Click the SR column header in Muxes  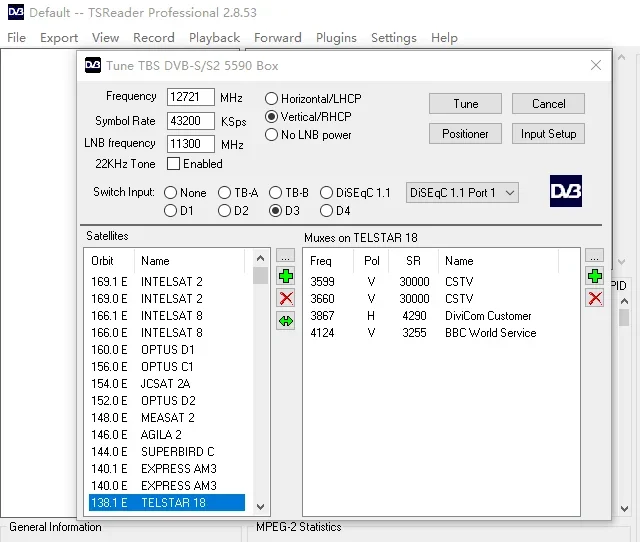click(413, 261)
